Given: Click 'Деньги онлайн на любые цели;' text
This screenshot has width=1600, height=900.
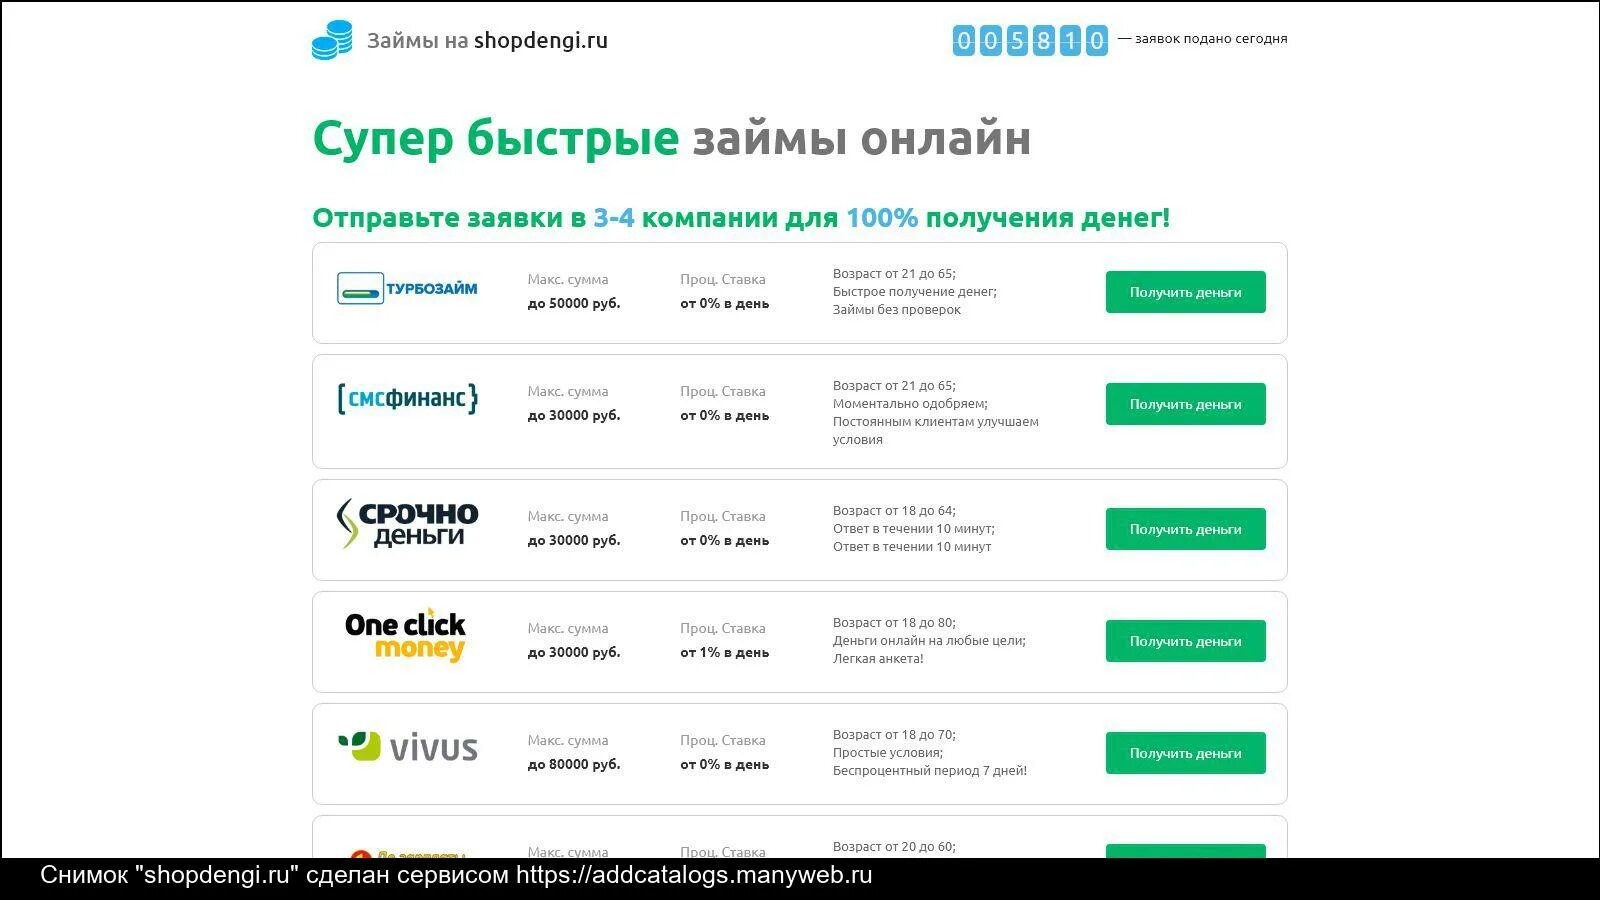Looking at the screenshot, I should pos(929,641).
